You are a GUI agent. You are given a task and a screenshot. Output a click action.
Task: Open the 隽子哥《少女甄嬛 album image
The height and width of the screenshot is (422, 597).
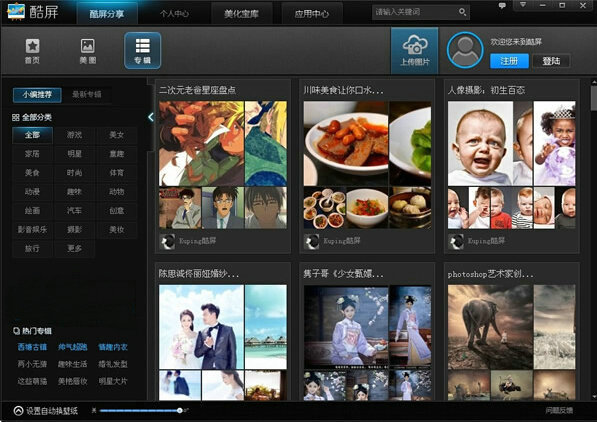pos(346,327)
